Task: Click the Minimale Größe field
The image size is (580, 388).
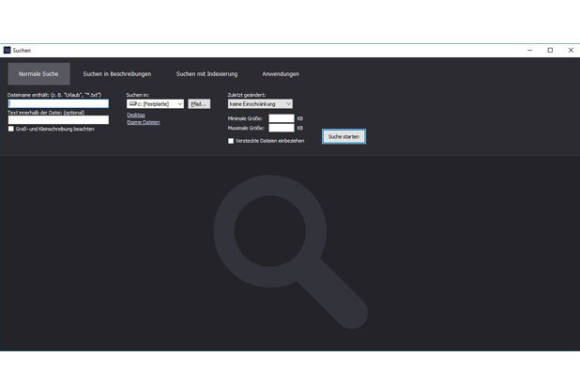Action: [x=281, y=118]
